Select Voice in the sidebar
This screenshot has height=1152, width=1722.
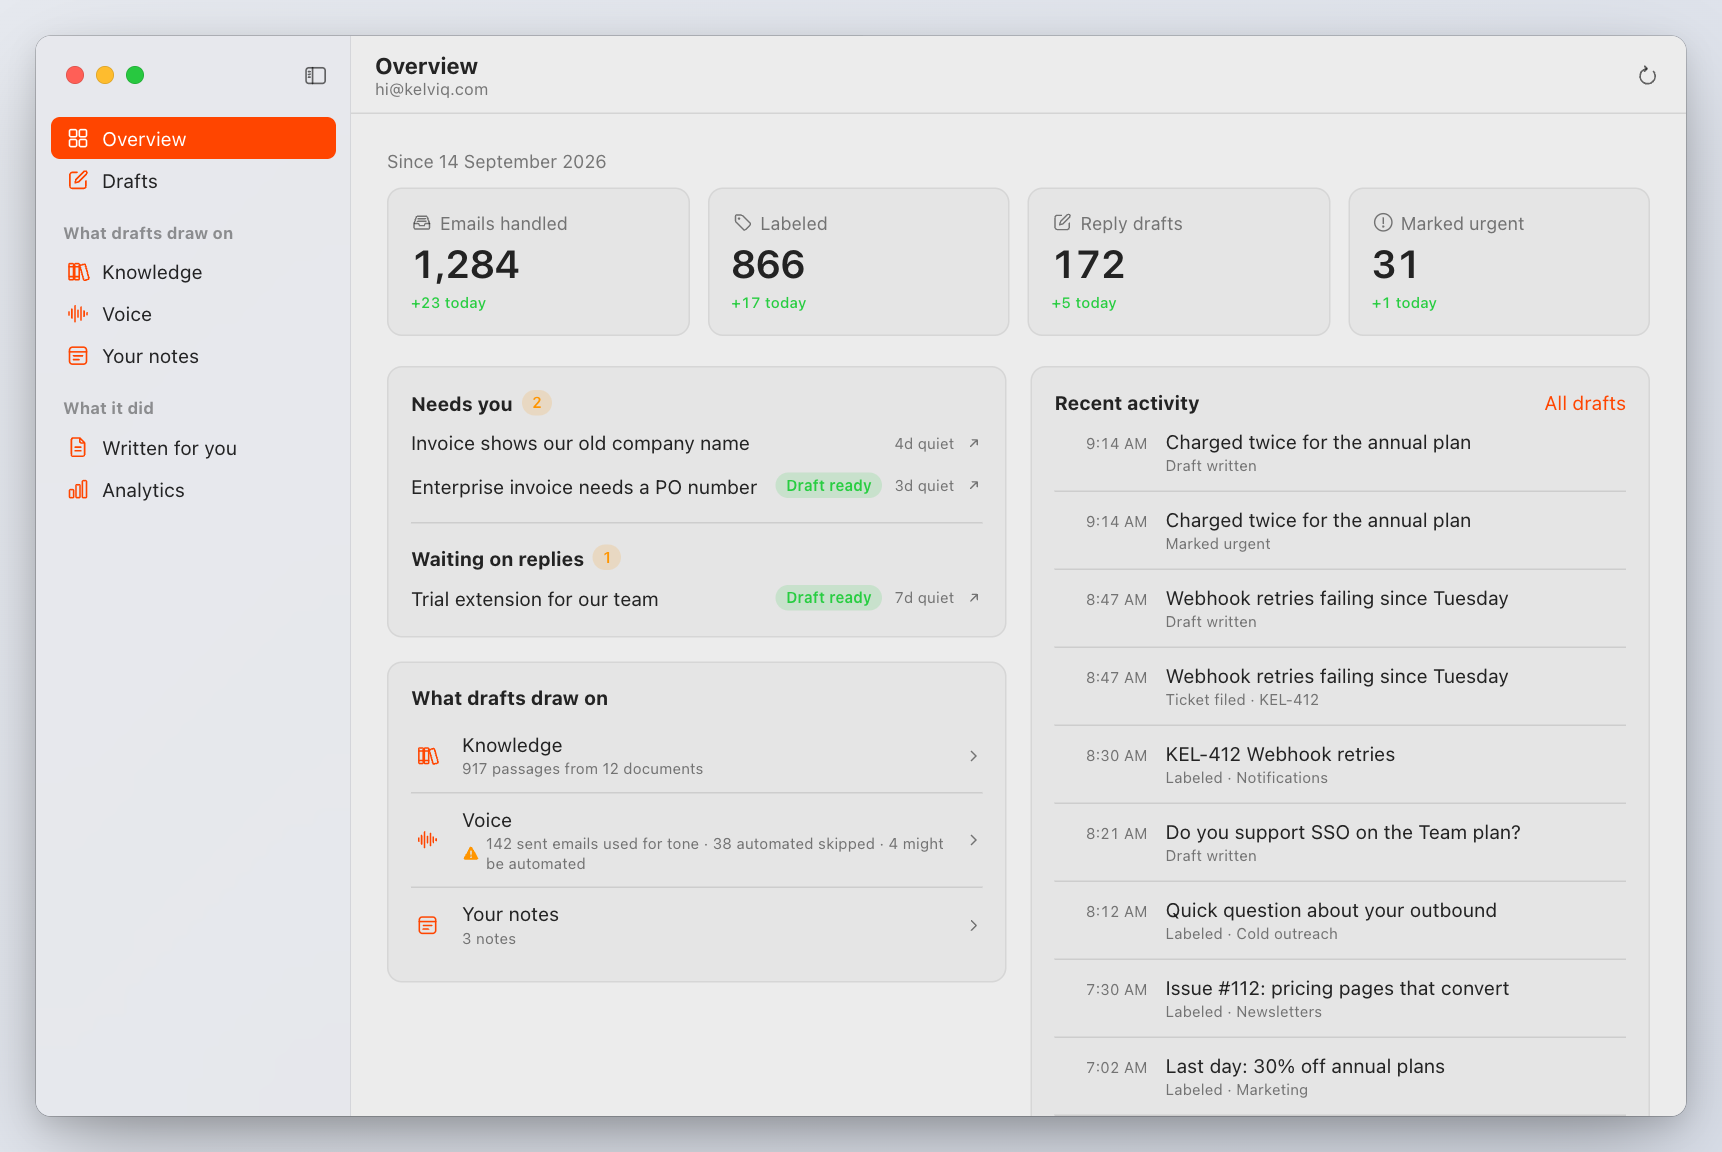(193, 314)
